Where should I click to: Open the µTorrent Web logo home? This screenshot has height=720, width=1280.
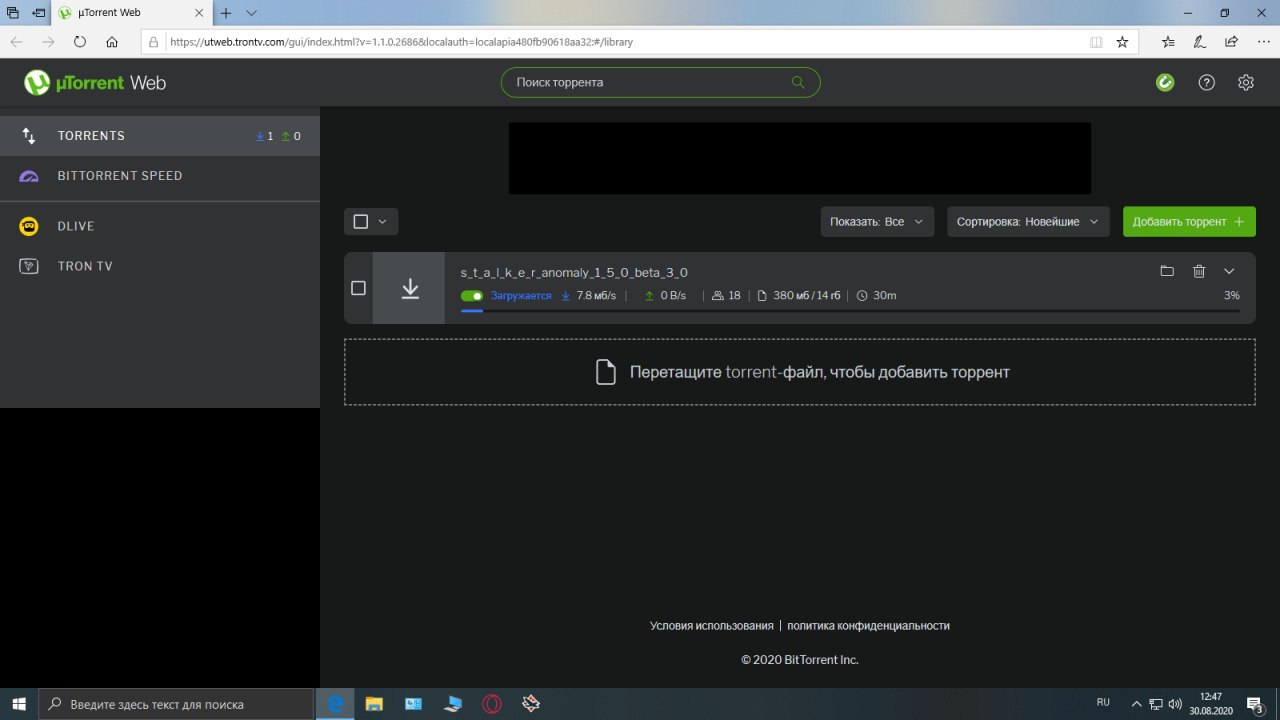(x=95, y=83)
